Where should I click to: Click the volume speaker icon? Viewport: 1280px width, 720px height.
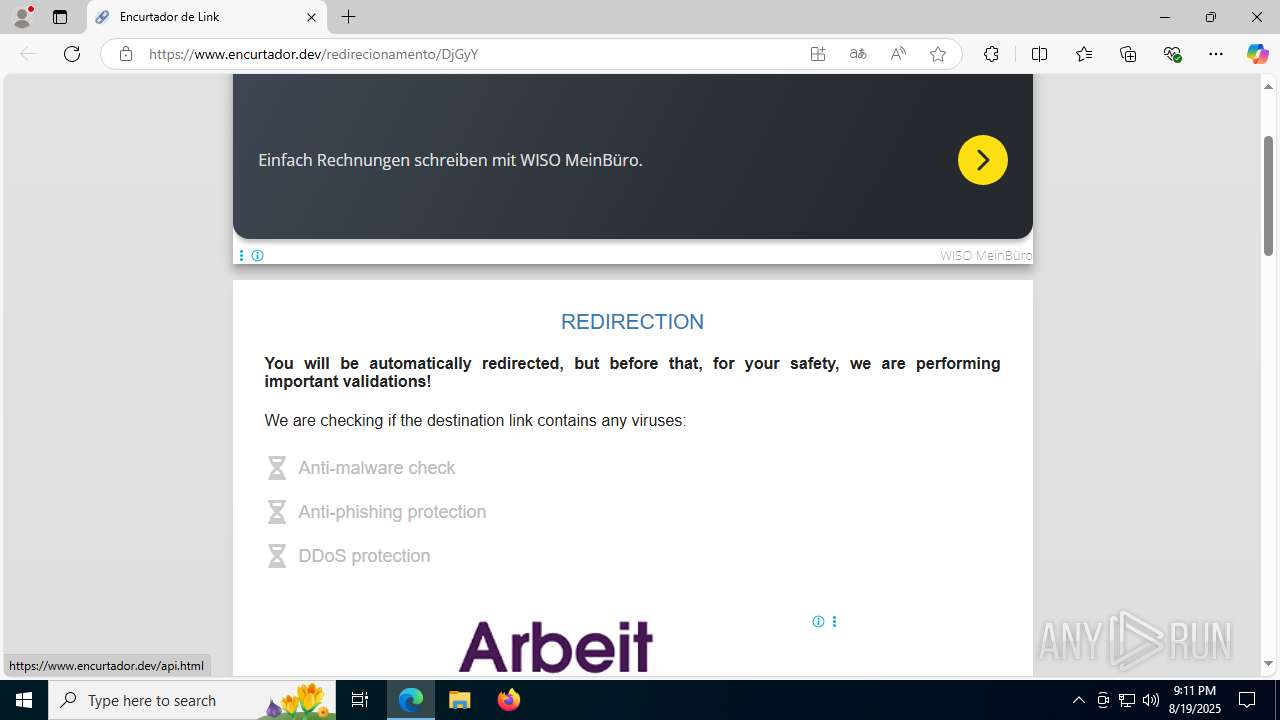(1151, 700)
